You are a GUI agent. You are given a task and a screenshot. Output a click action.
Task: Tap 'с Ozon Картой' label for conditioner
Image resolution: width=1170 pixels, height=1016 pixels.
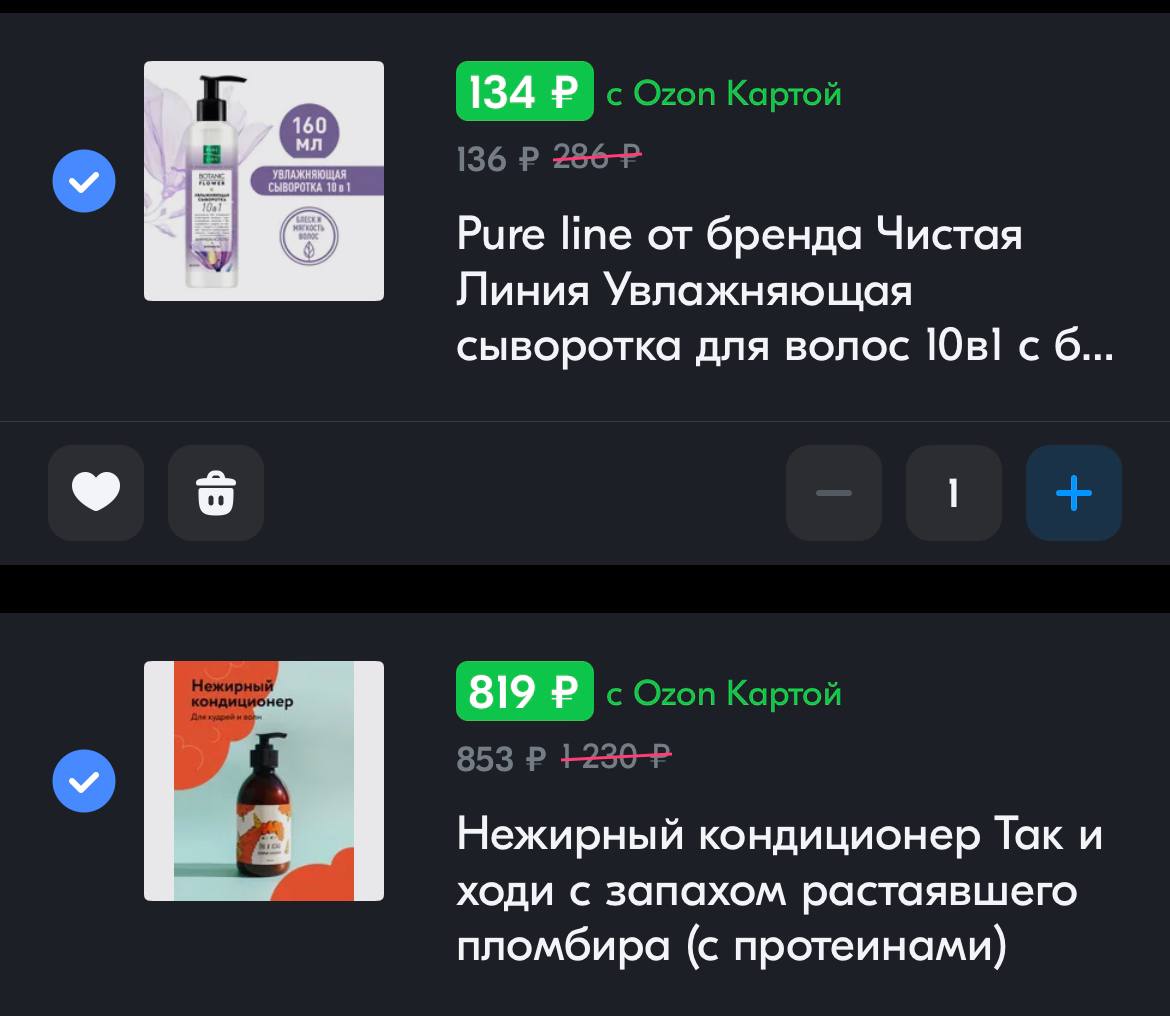(724, 694)
